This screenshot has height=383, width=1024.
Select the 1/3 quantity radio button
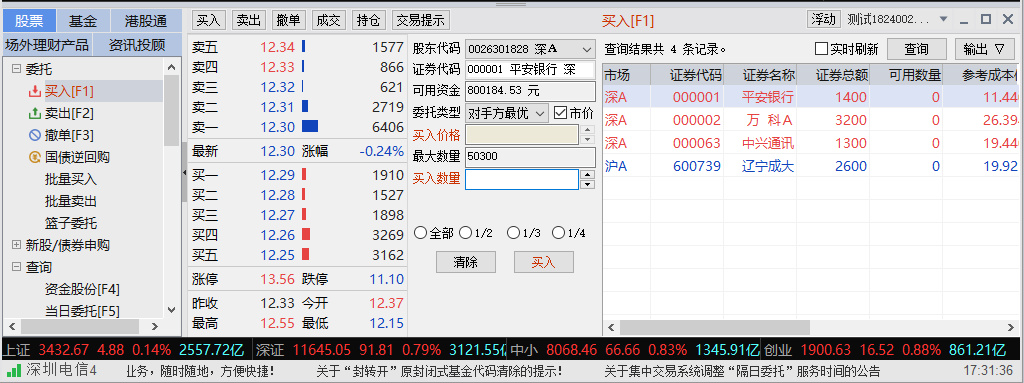pos(513,233)
